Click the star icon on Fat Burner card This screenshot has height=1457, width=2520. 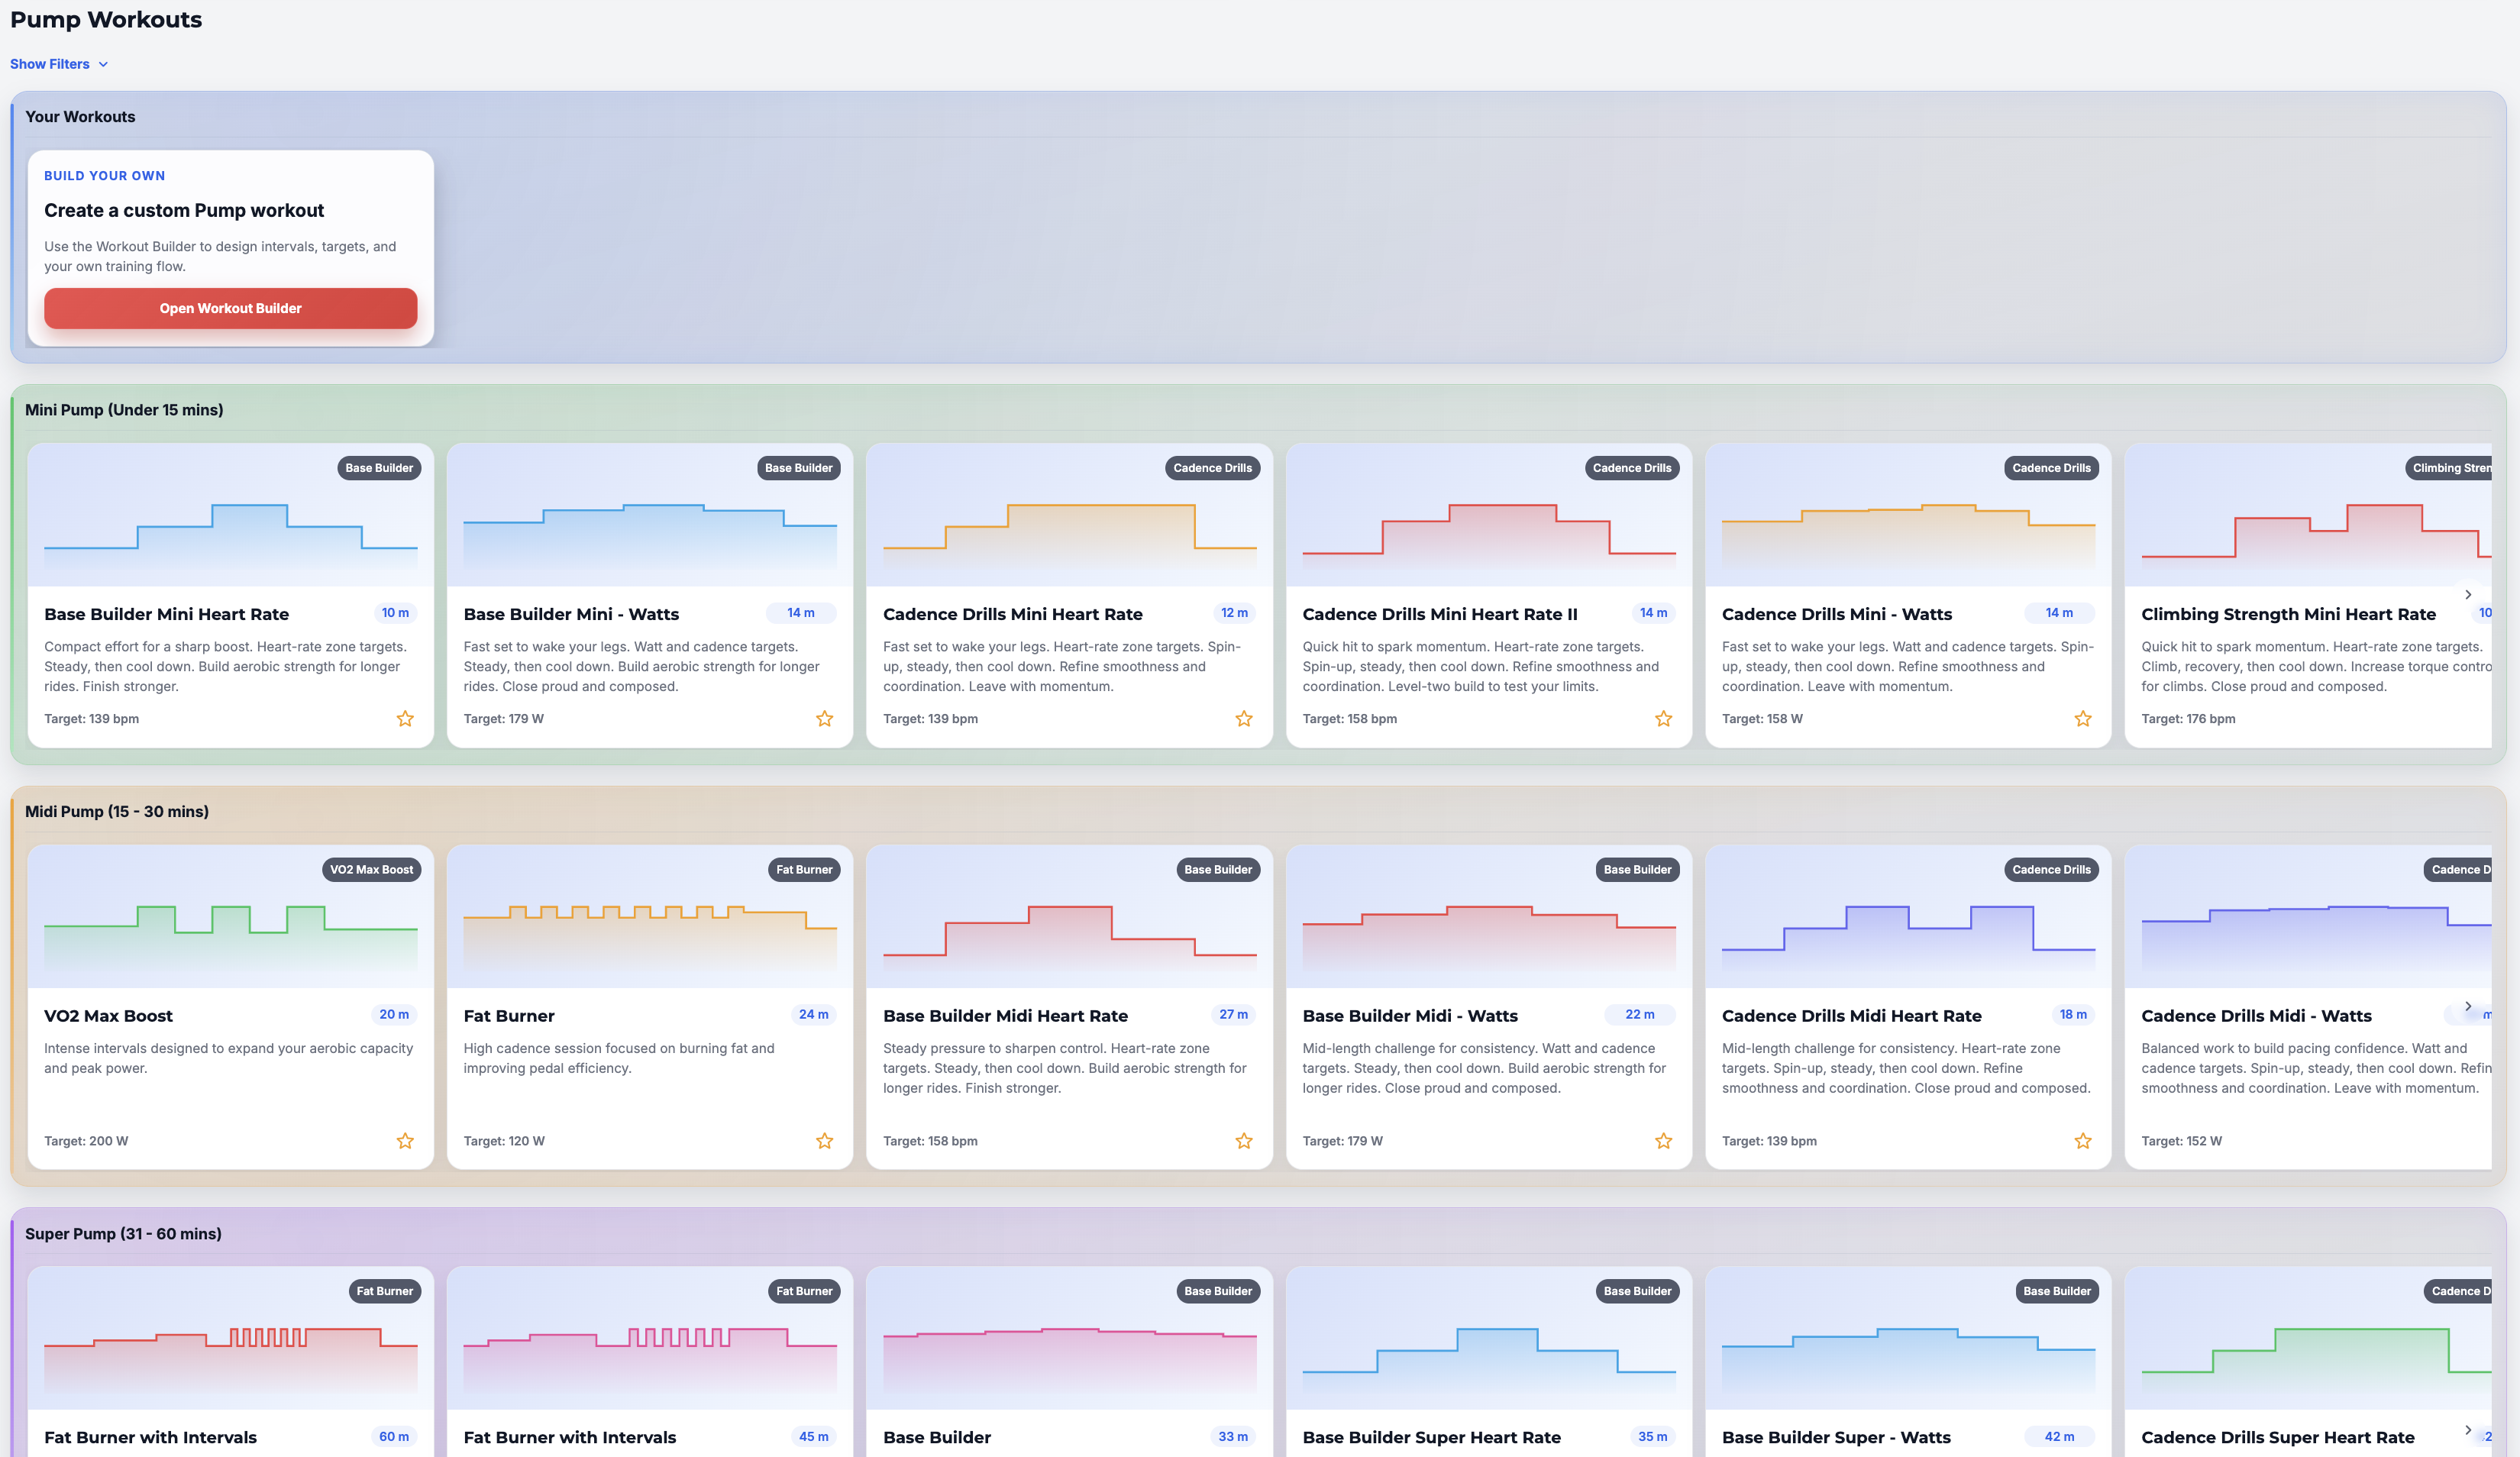(x=824, y=1141)
